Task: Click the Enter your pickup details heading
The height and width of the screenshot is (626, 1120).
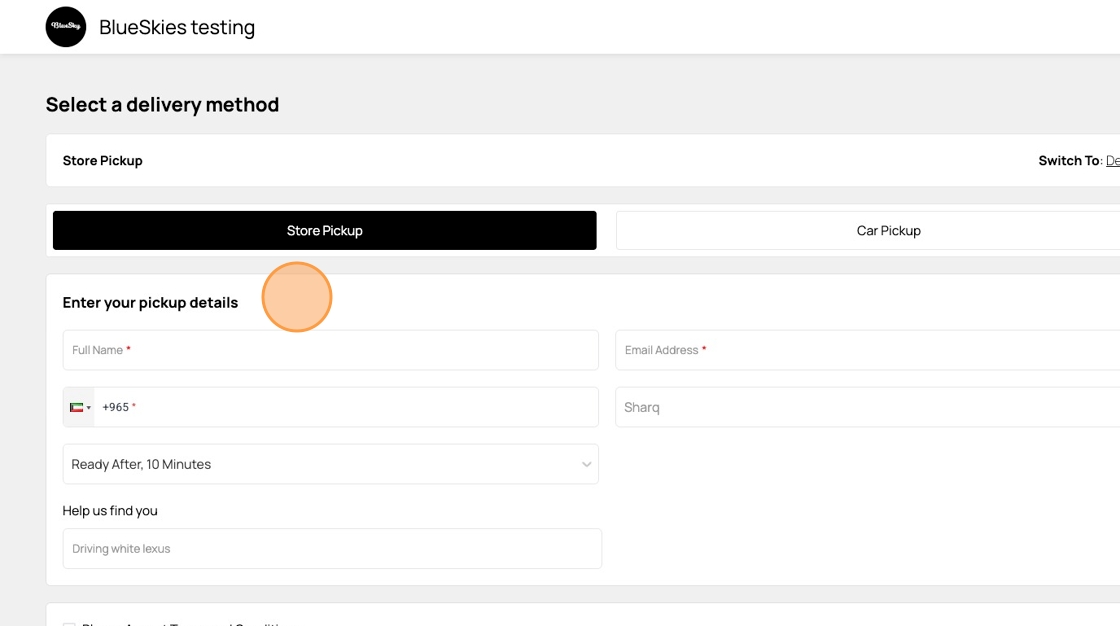Action: pos(150,303)
